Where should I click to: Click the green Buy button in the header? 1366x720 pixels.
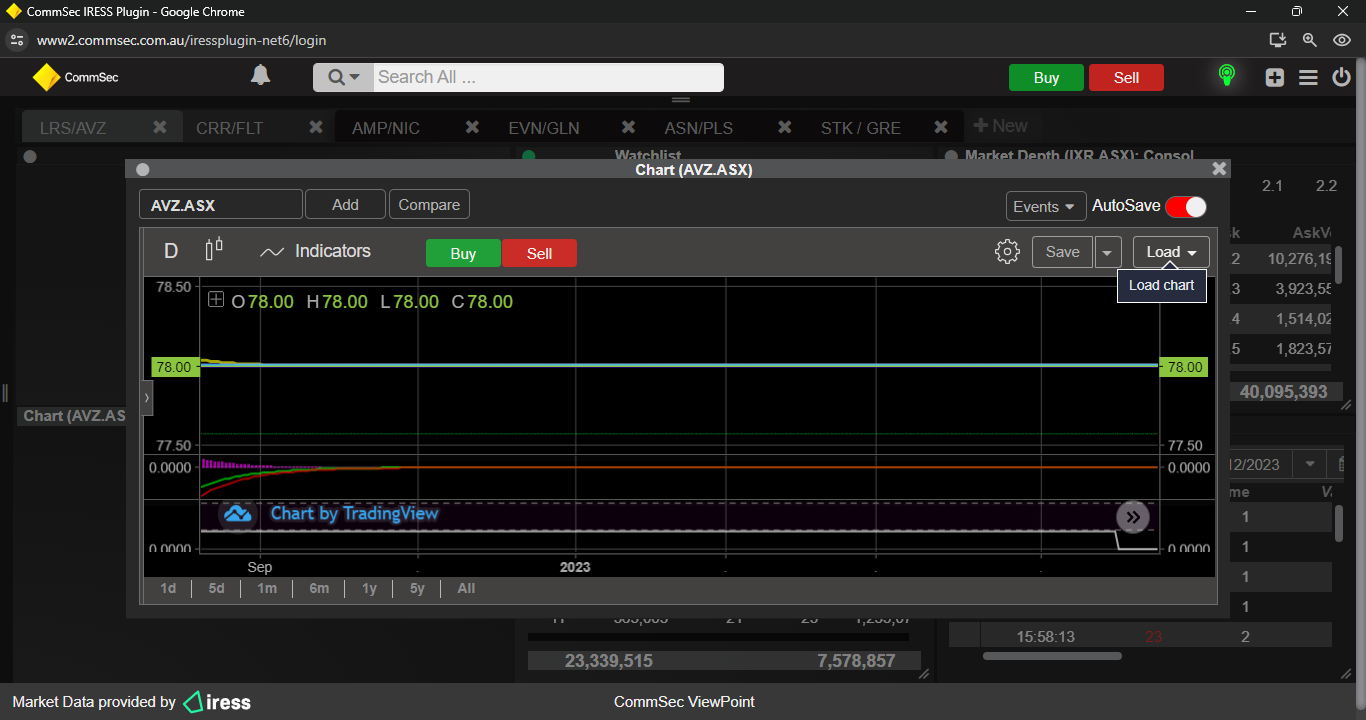click(x=1046, y=78)
